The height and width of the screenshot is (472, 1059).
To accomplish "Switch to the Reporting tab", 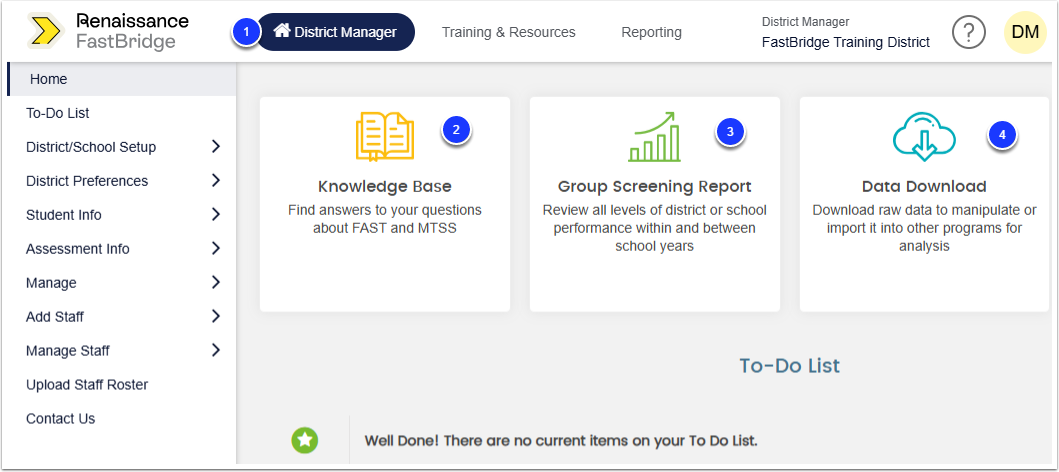I will click(x=651, y=32).
